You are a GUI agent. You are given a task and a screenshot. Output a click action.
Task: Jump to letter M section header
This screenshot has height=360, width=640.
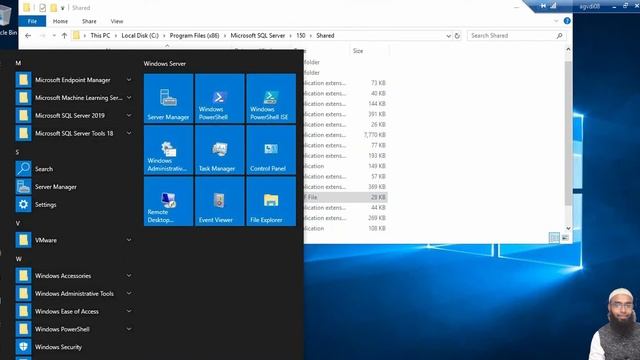(x=18, y=63)
